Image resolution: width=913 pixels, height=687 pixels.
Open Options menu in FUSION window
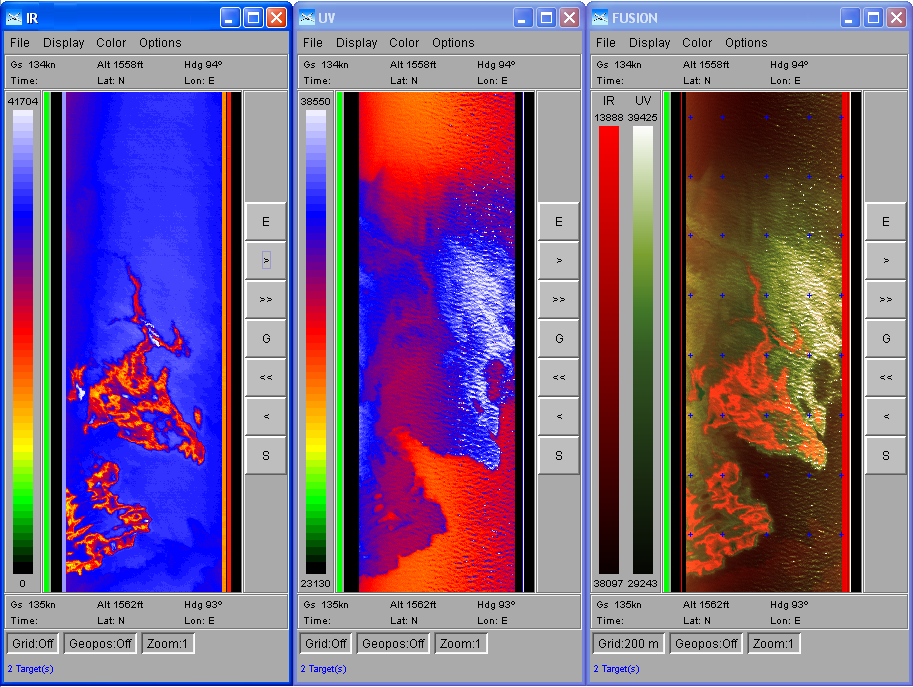click(x=746, y=43)
